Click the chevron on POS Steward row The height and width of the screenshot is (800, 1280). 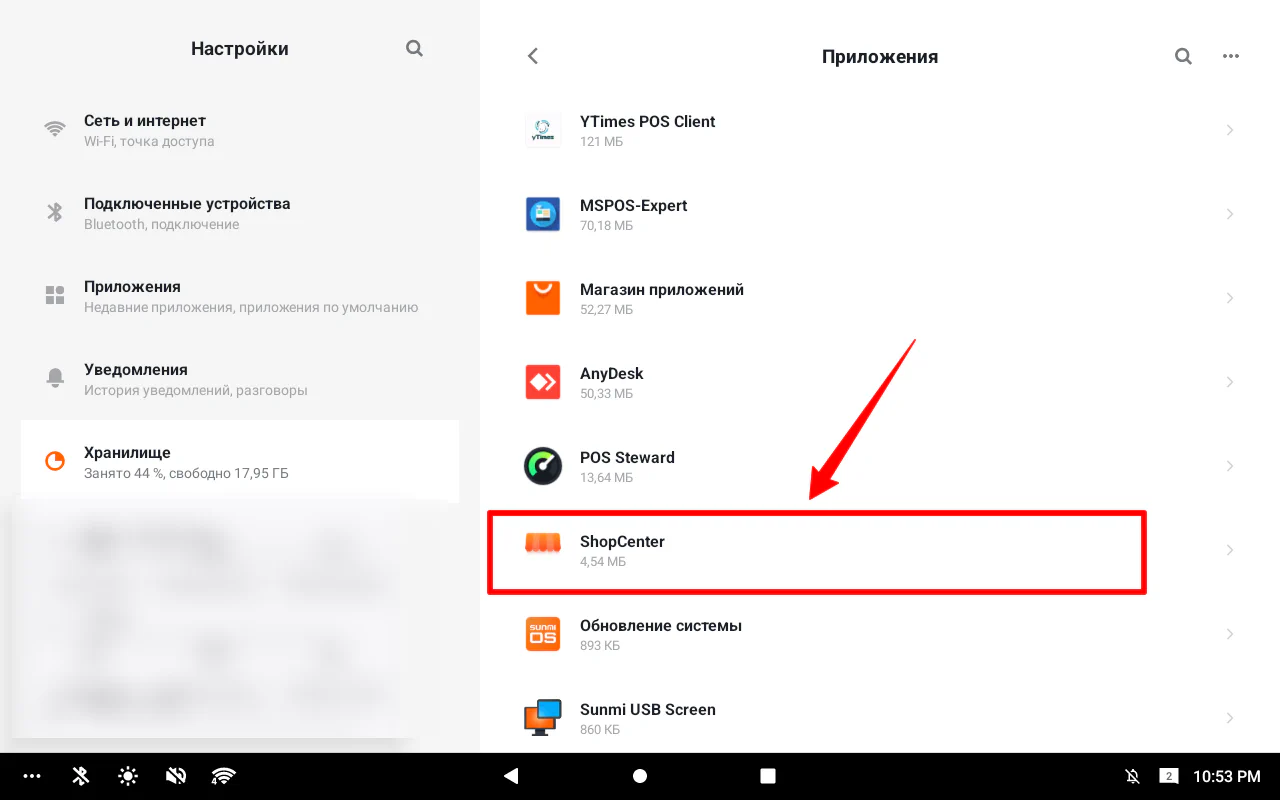tap(1230, 466)
